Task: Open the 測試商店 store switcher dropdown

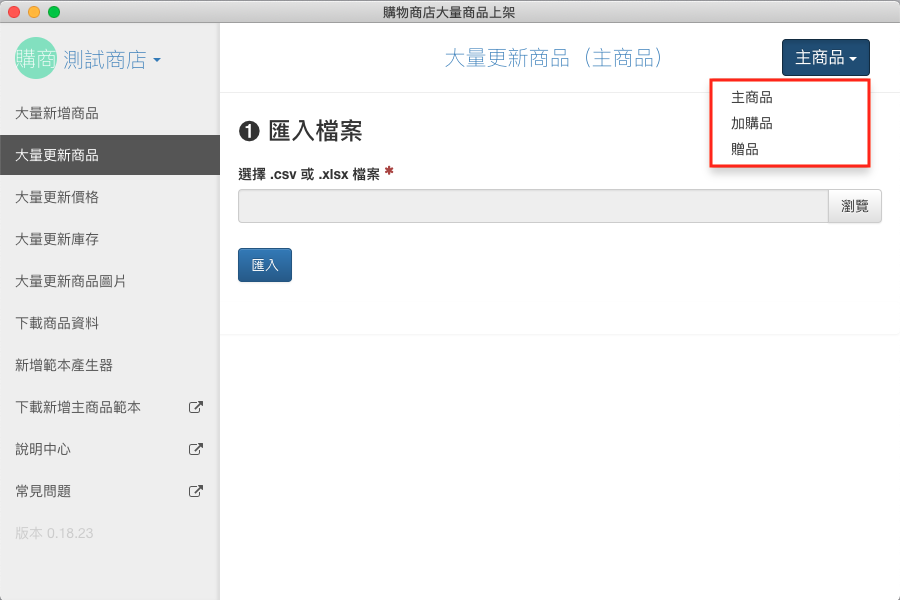Action: (x=112, y=60)
